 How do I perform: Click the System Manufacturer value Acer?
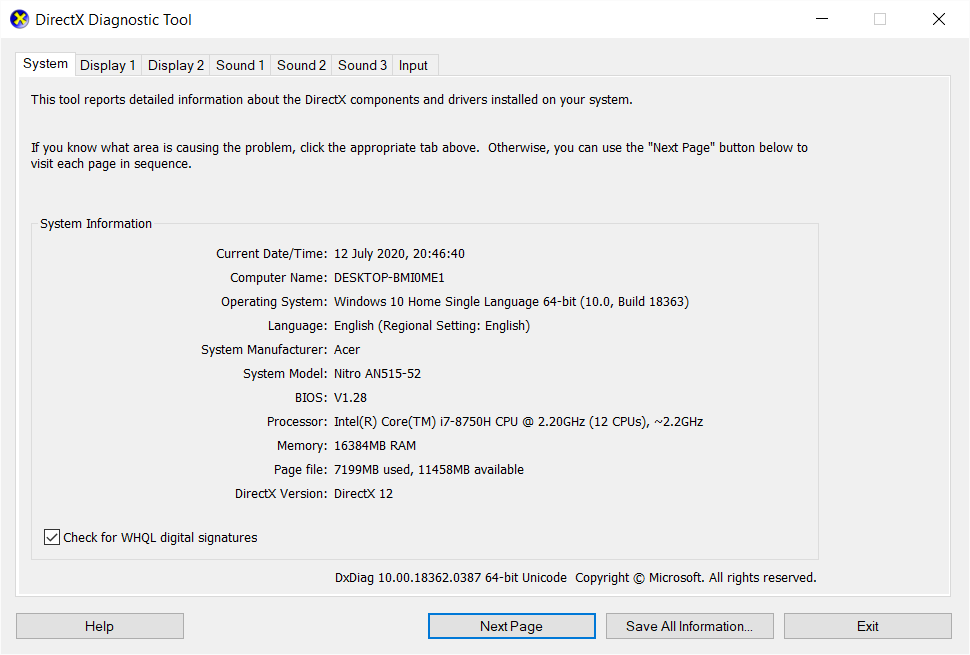coord(347,350)
